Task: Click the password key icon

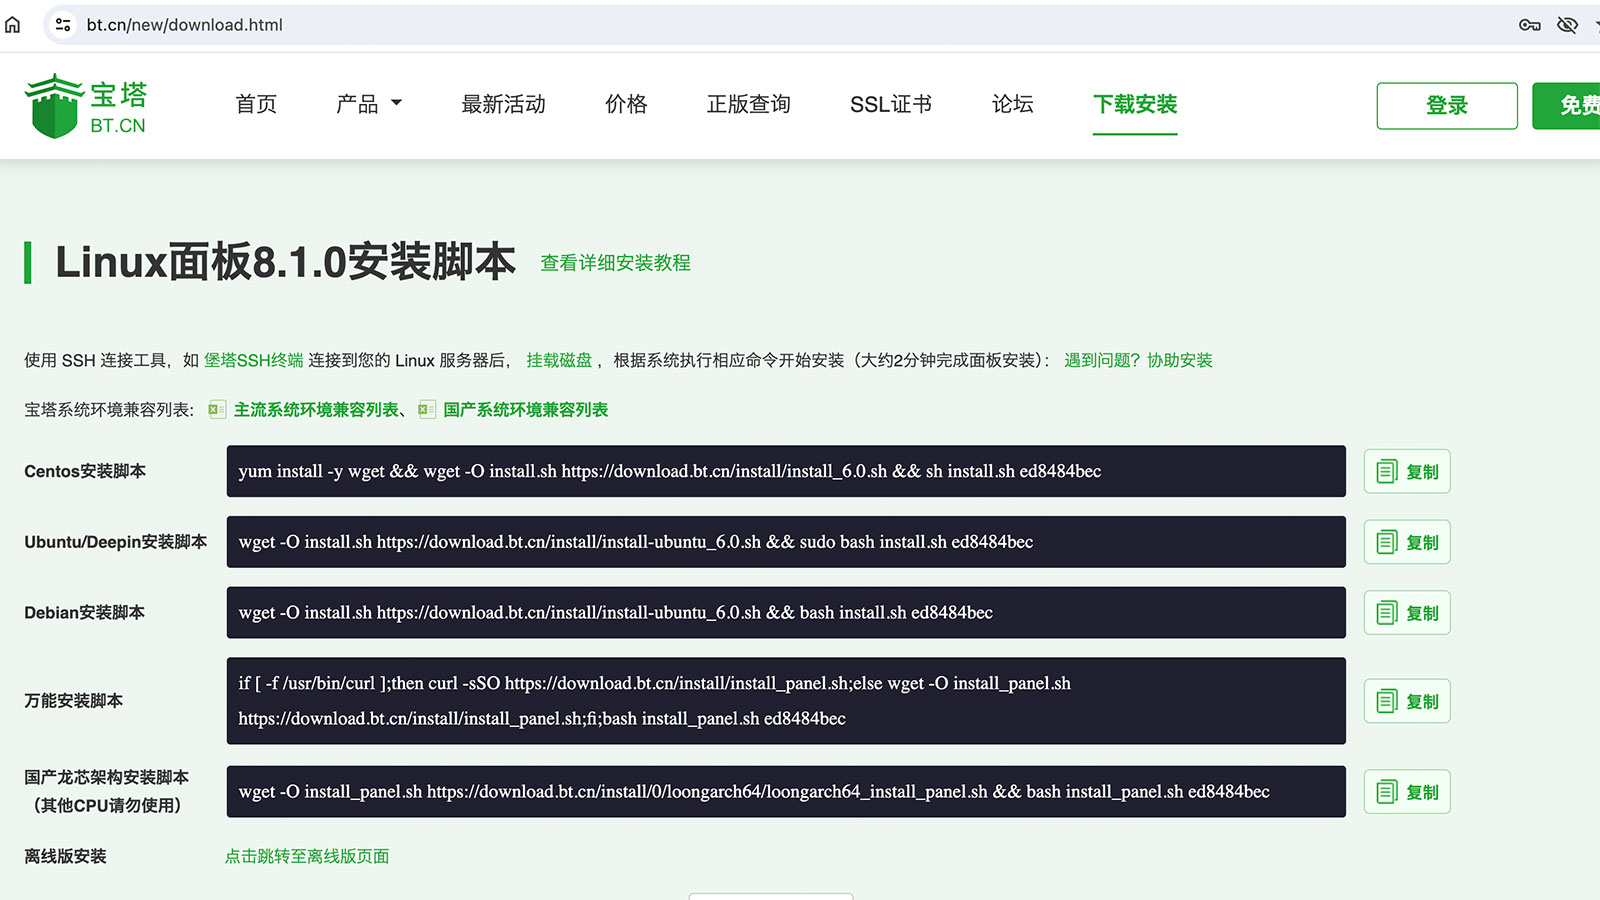Action: point(1529,25)
